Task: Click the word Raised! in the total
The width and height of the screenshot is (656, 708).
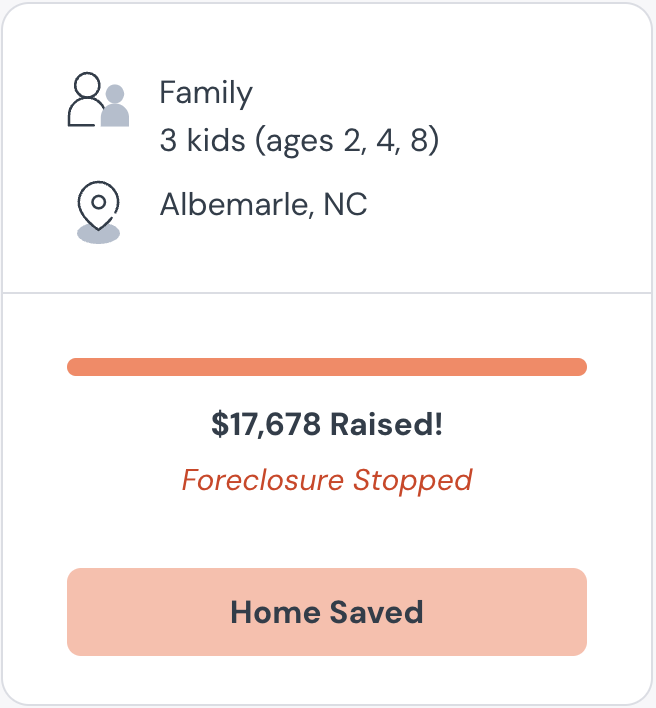Action: coord(386,424)
